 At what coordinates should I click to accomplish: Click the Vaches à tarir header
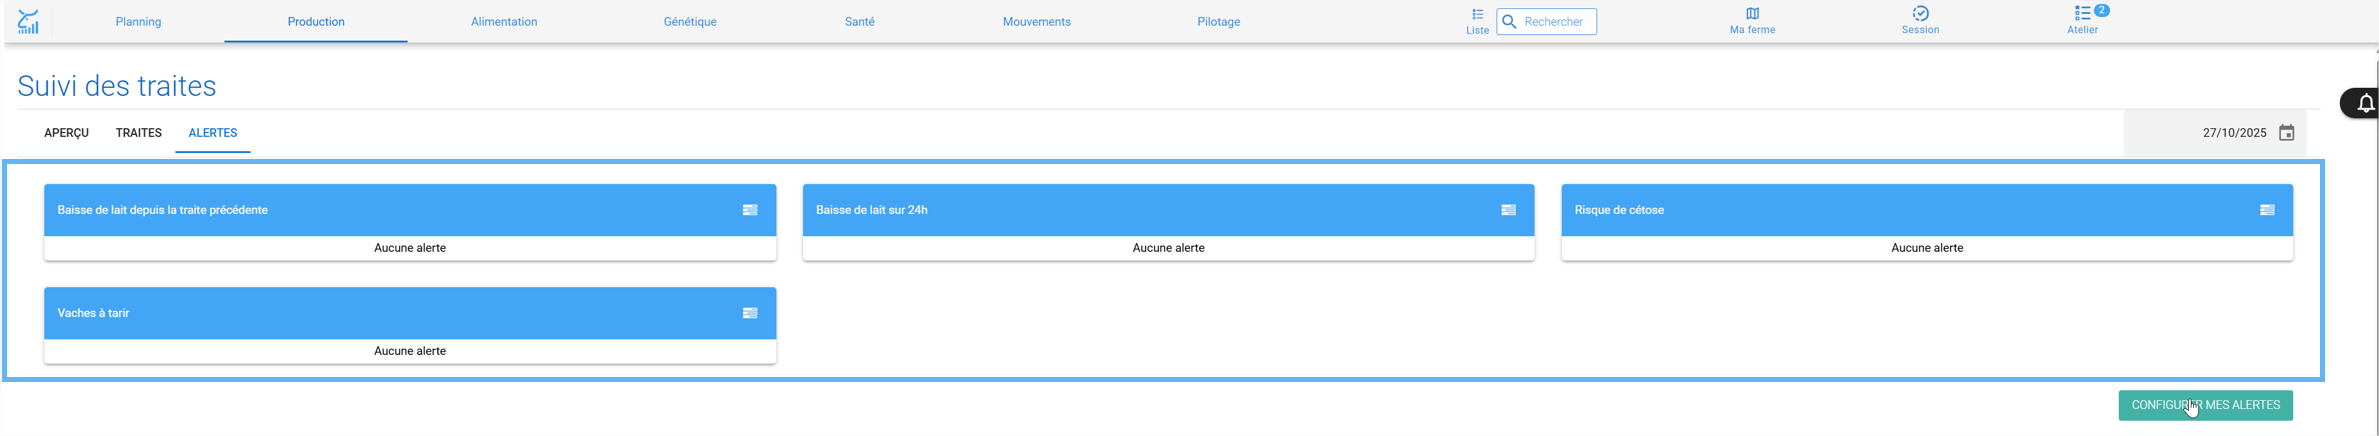(410, 313)
